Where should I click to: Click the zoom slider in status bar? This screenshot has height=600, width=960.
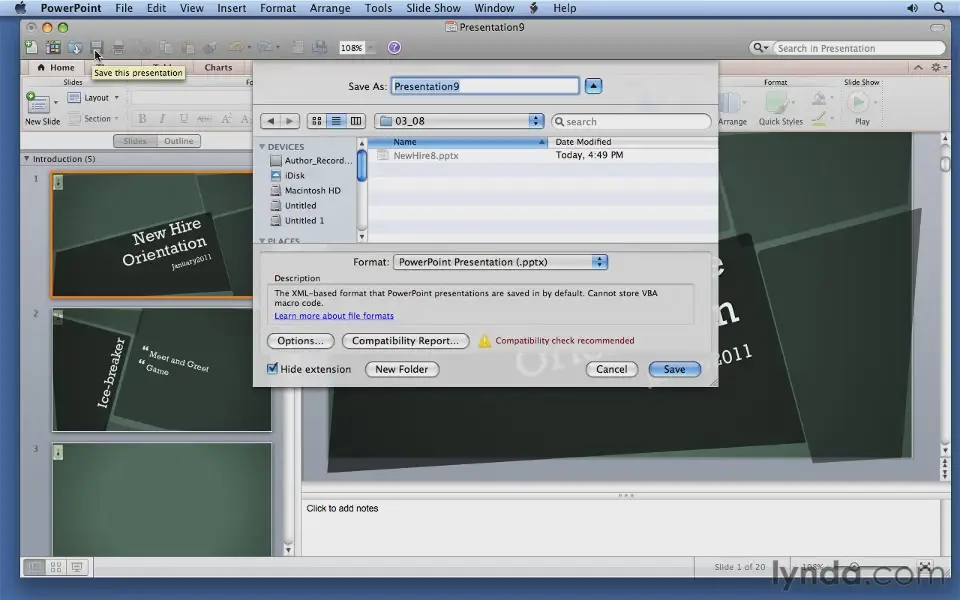(854, 567)
